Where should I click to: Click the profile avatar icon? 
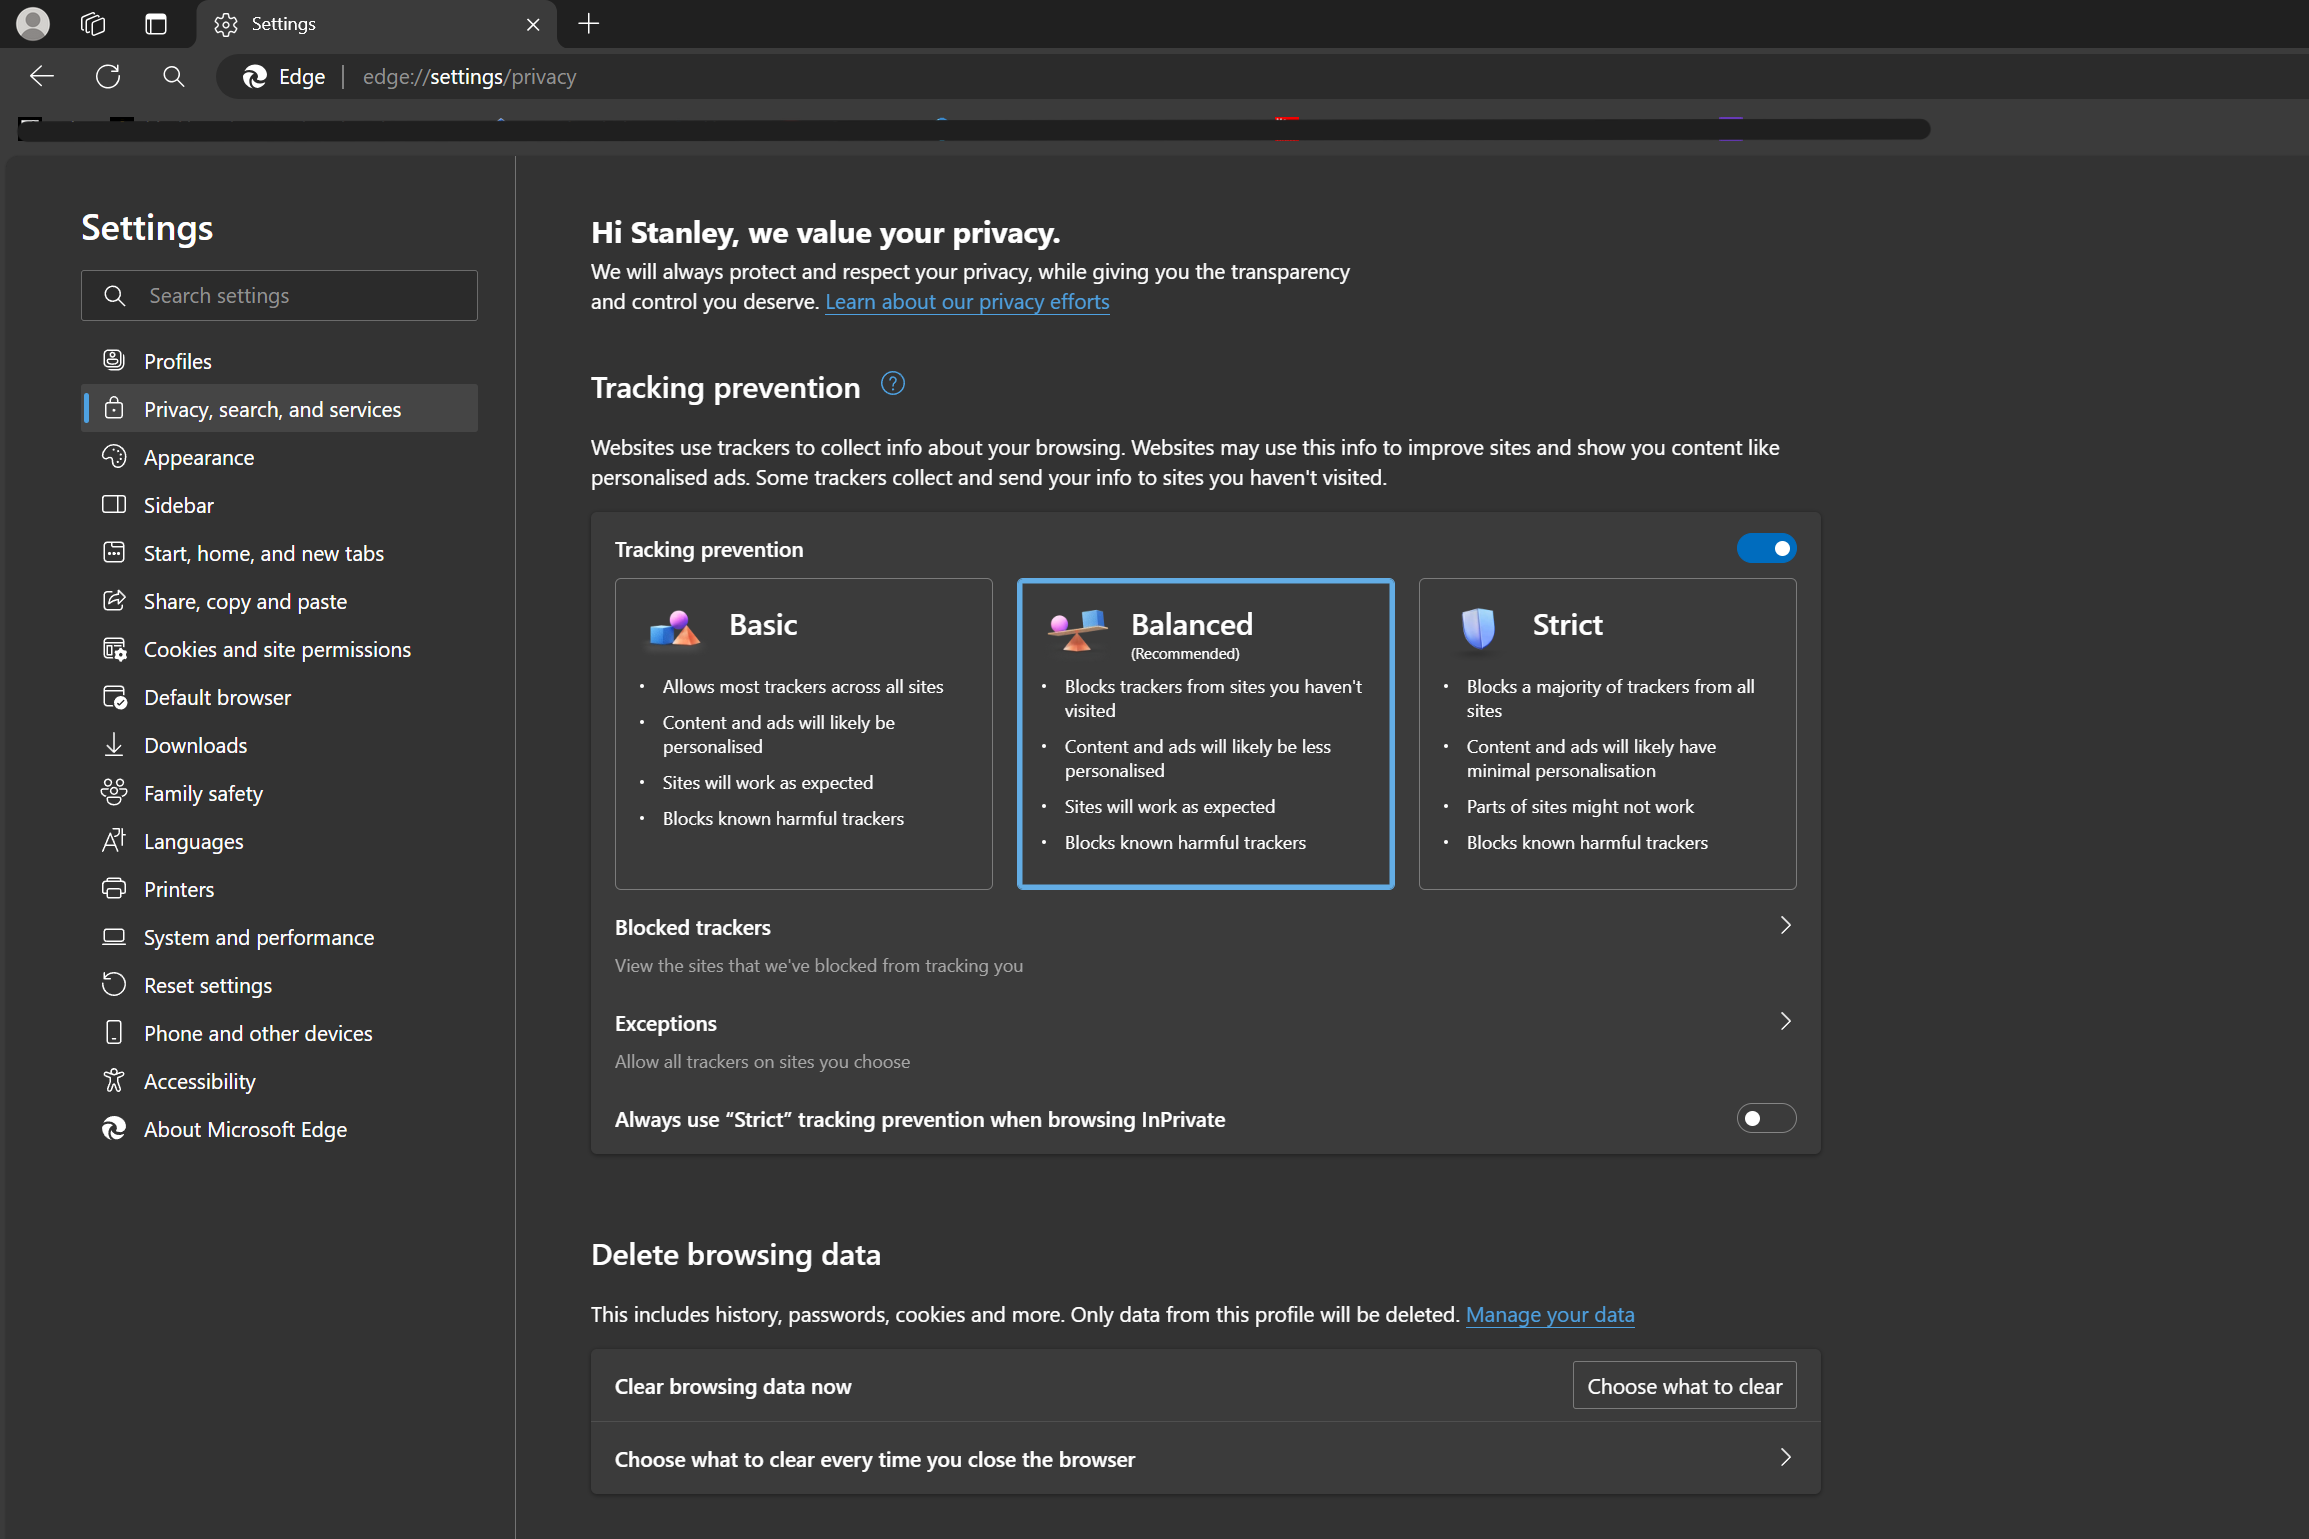click(x=33, y=23)
